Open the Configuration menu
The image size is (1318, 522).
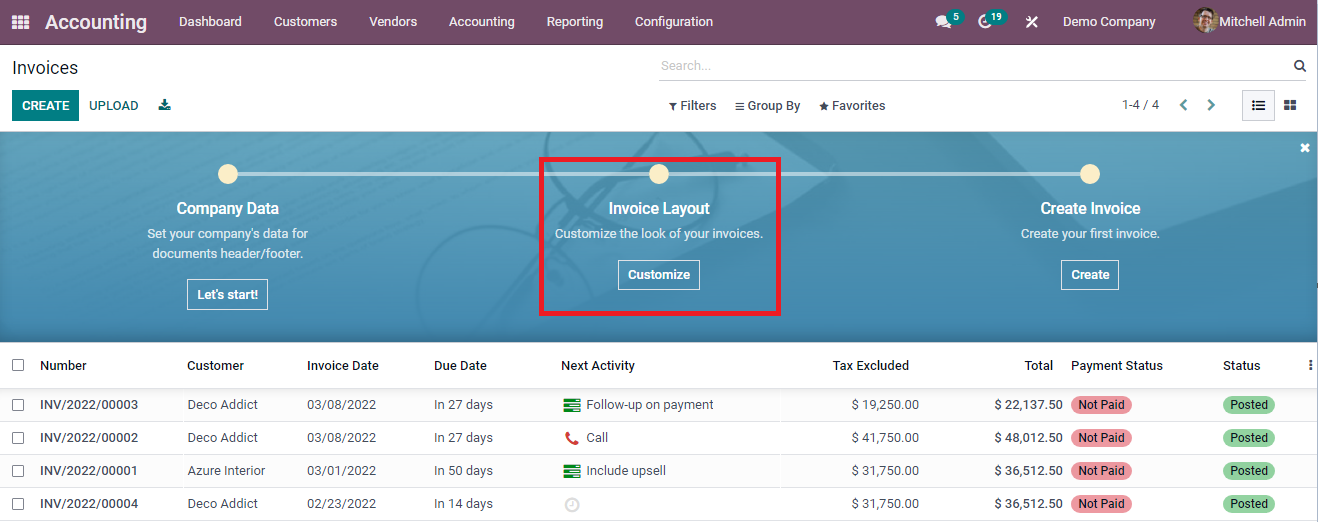[x=673, y=22]
